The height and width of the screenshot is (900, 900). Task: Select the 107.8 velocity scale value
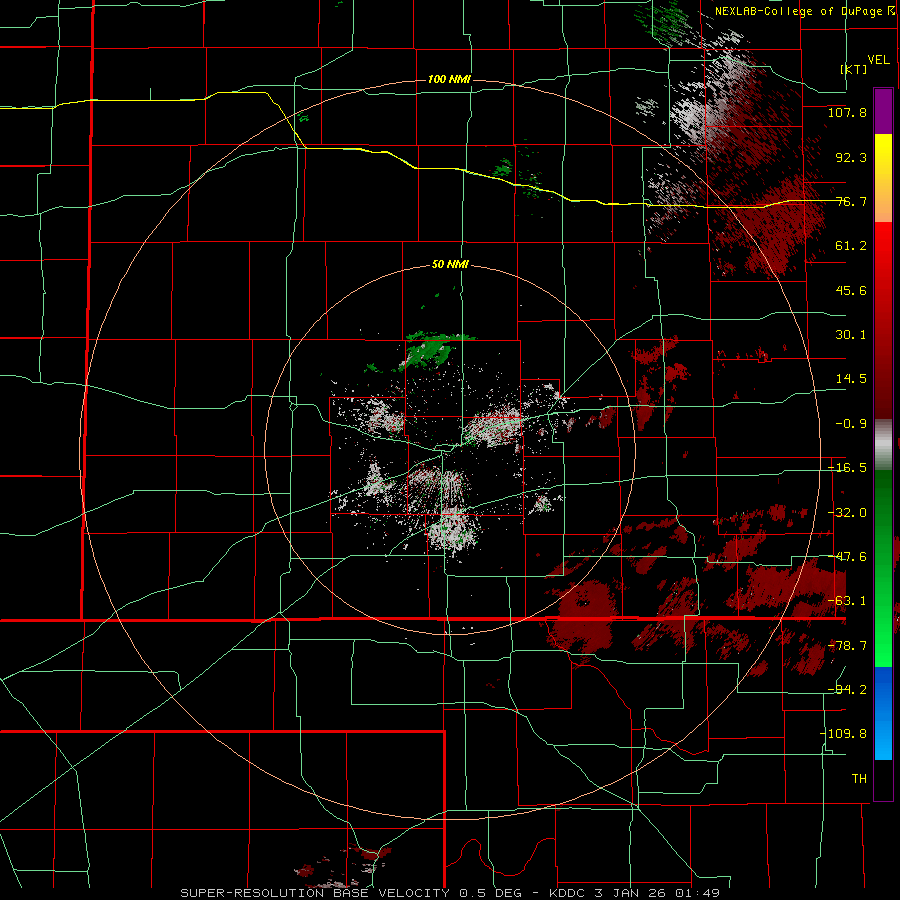pyautogui.click(x=847, y=112)
